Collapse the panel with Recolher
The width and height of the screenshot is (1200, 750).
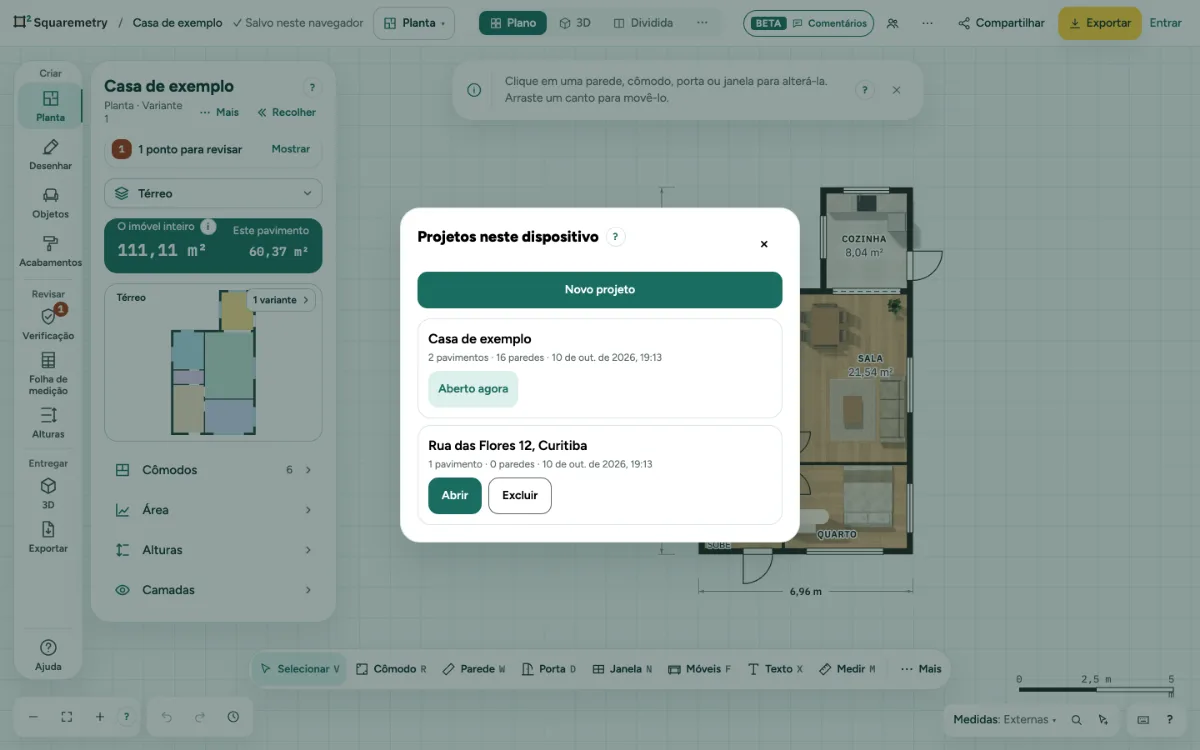click(287, 113)
